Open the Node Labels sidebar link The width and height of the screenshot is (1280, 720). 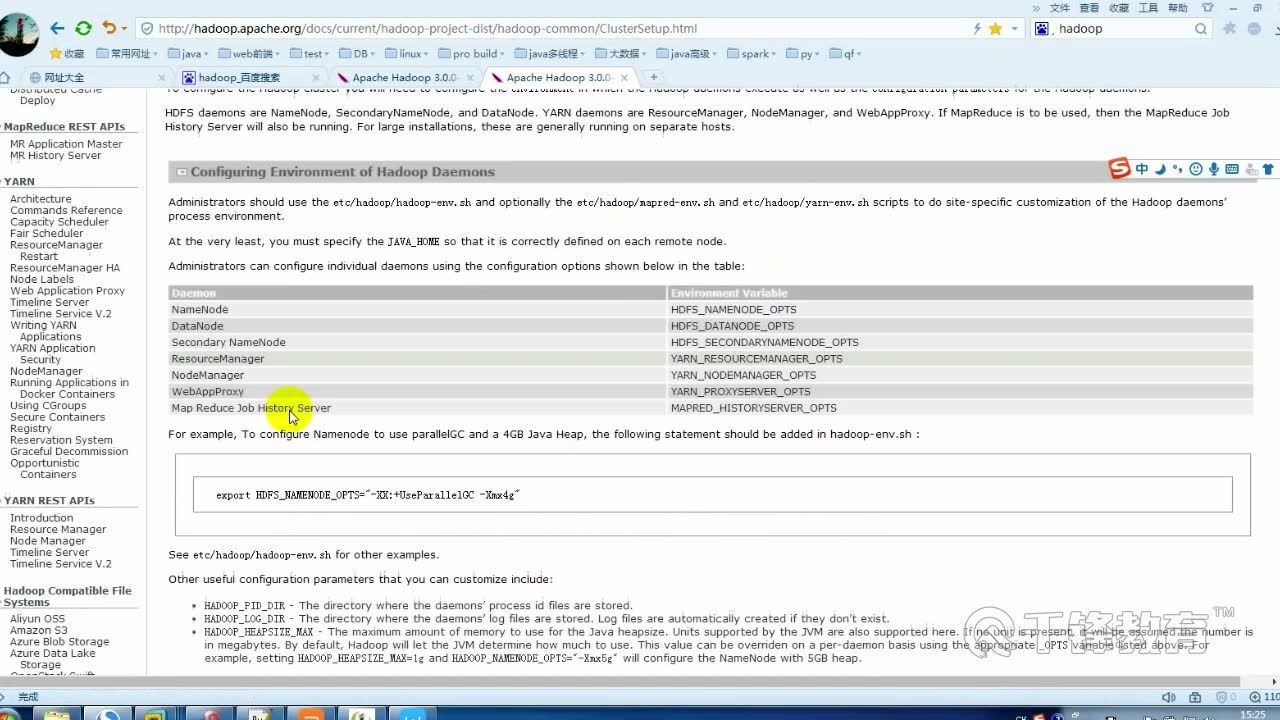pyautogui.click(x=42, y=279)
